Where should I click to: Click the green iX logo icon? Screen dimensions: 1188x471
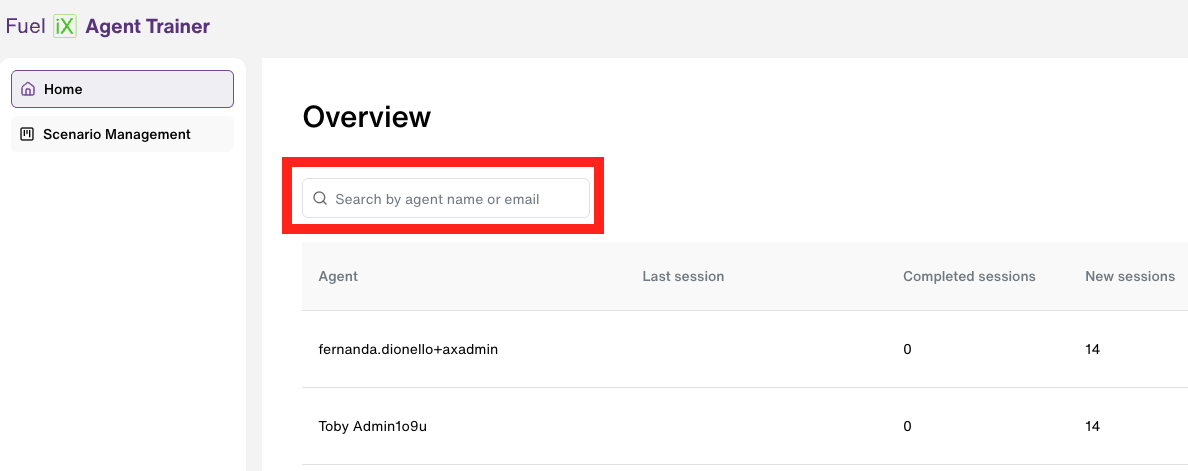click(65, 27)
